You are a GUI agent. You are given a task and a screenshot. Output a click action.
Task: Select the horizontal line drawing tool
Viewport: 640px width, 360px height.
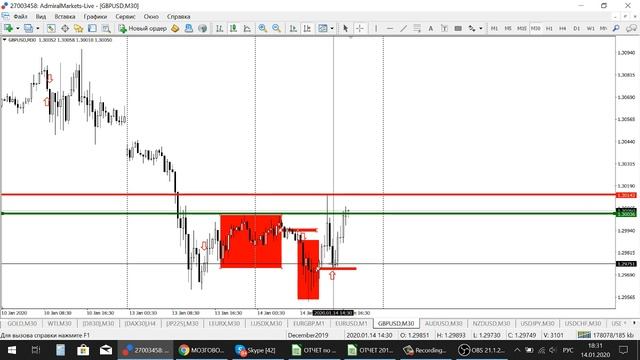click(x=390, y=28)
